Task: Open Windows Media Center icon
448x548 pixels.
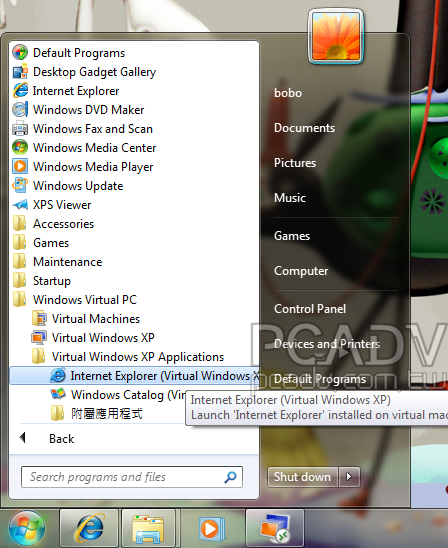Action: tap(20, 147)
